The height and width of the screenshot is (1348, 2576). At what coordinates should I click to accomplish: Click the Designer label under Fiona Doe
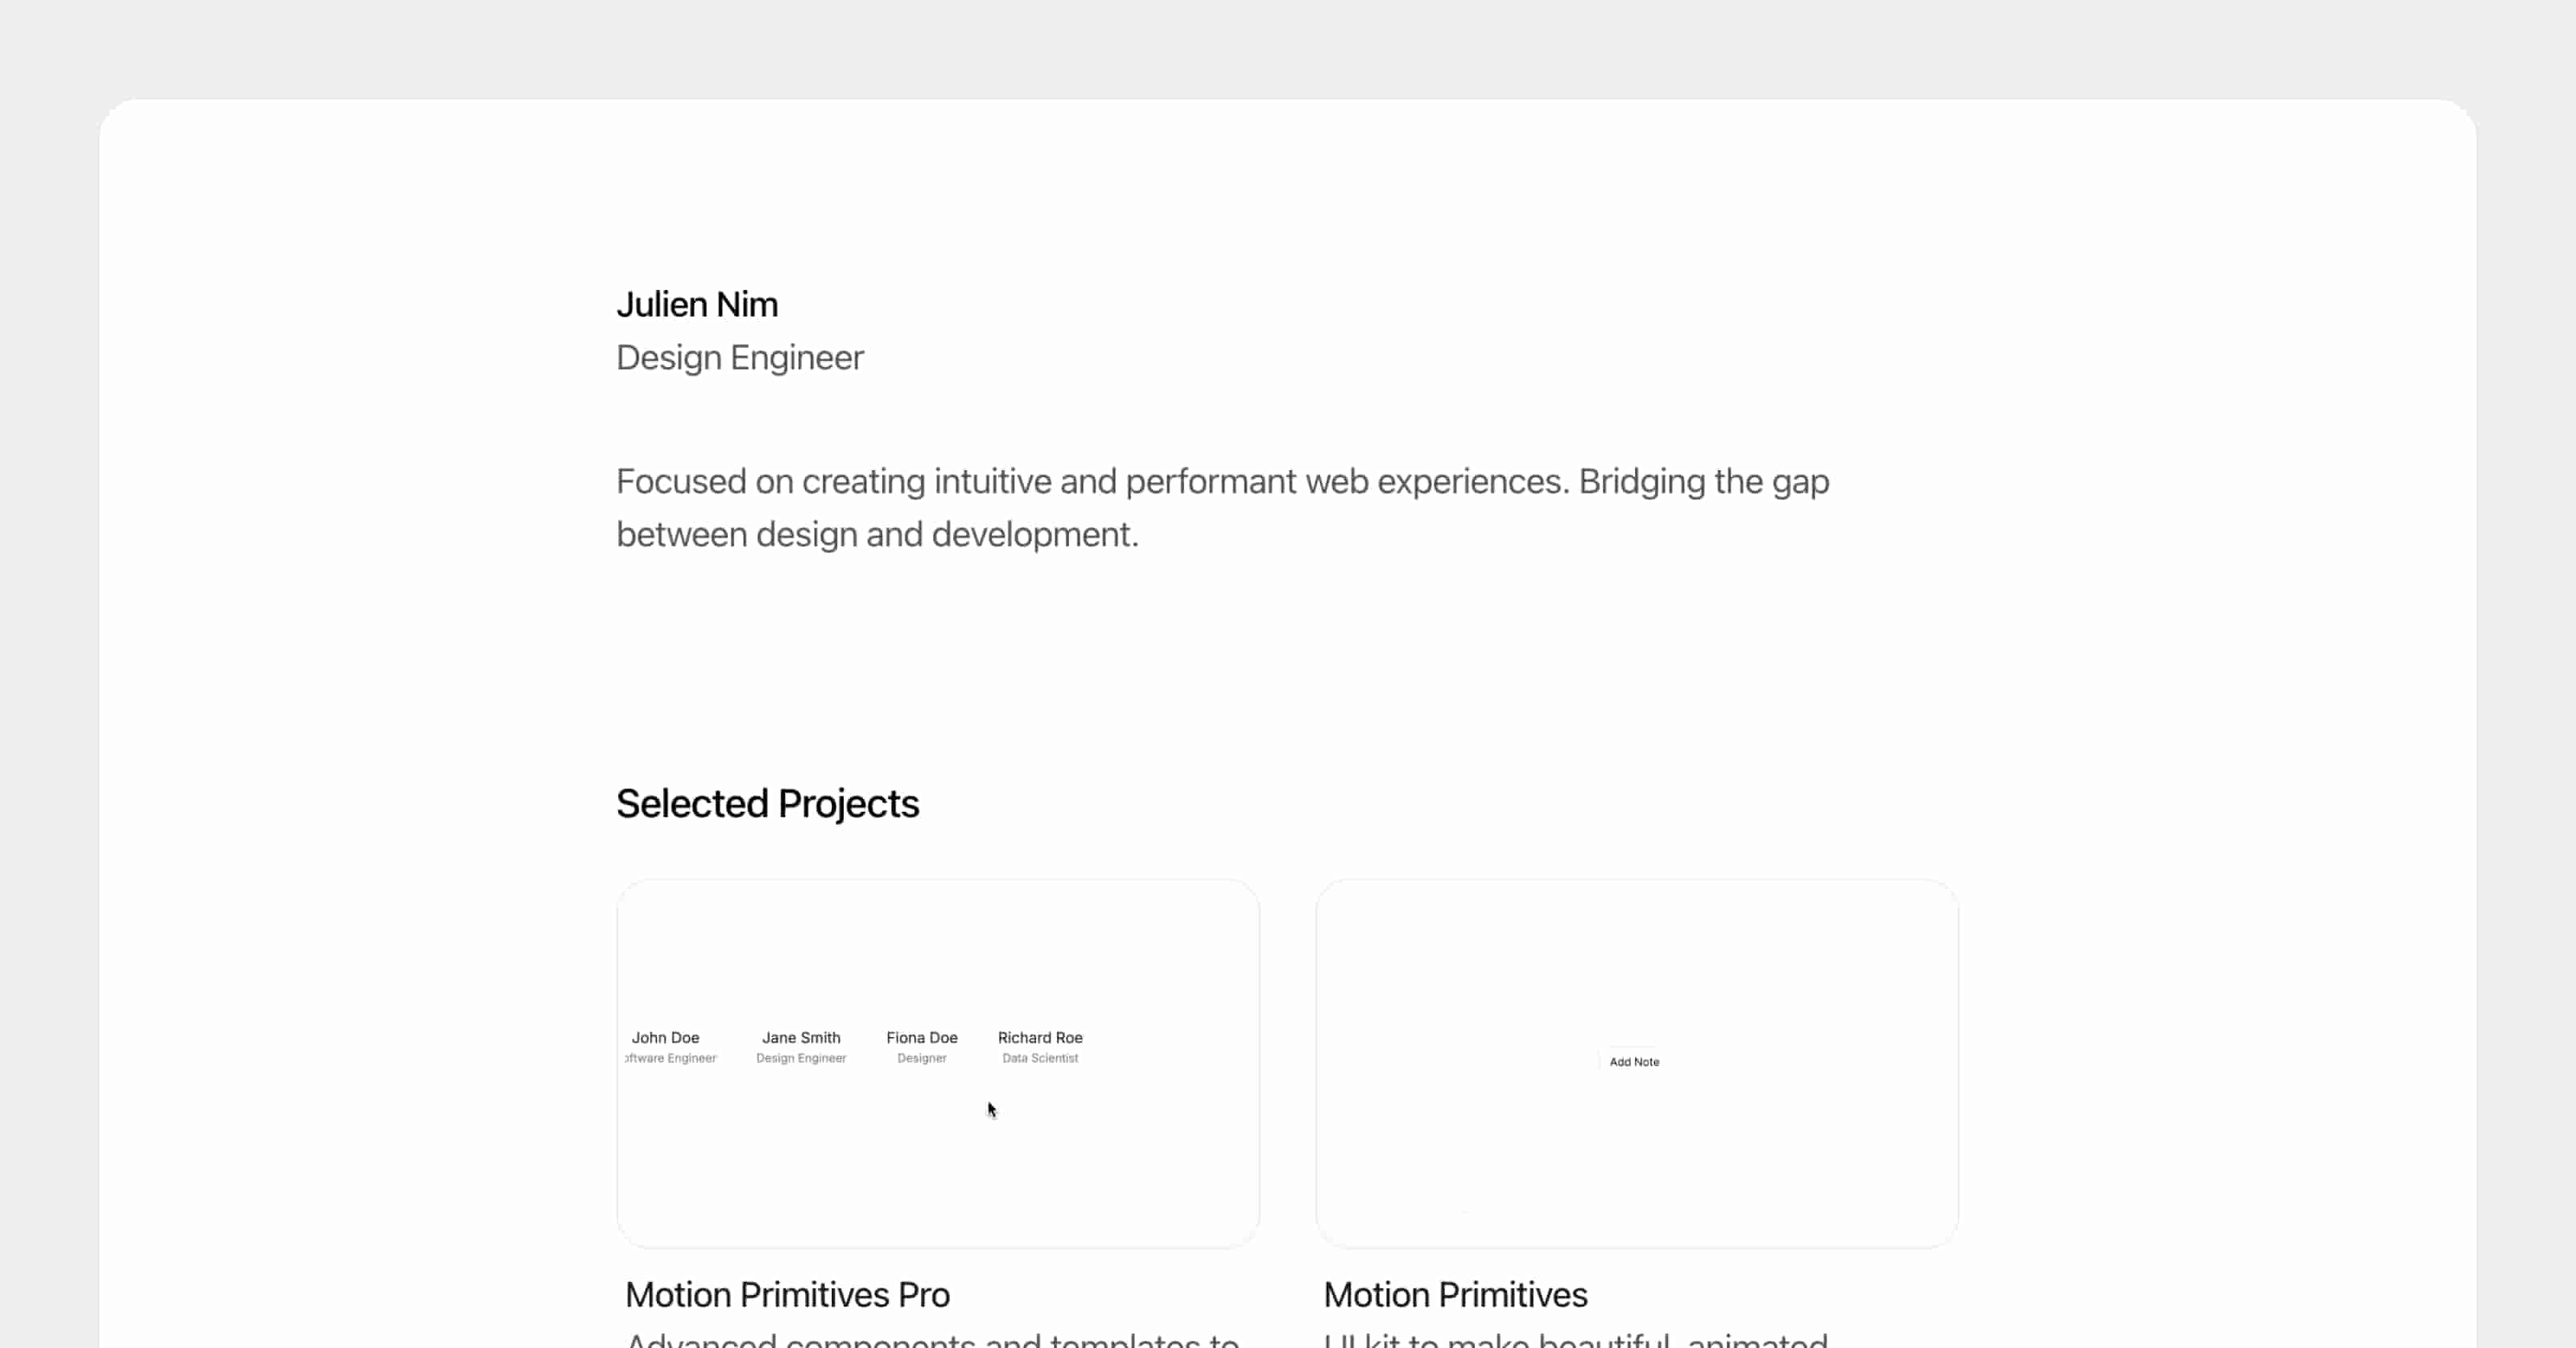coord(921,1058)
